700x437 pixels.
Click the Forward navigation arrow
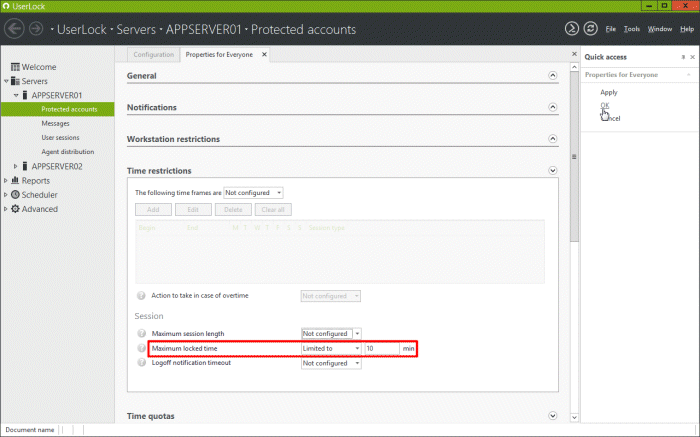[37, 29]
